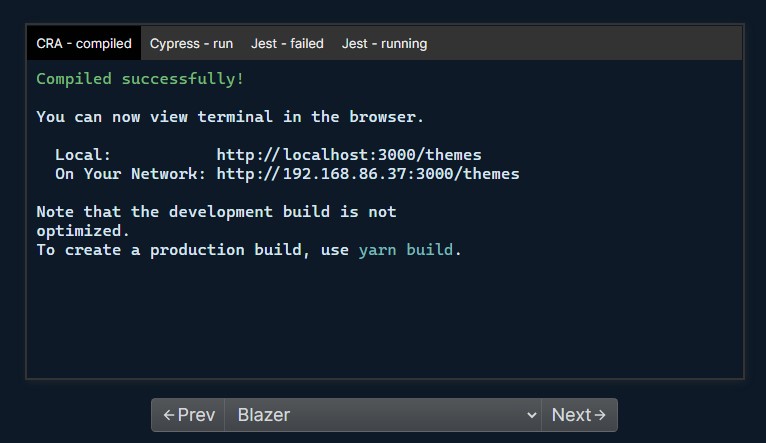Click the localhost:3000/themes URL
The image size is (766, 443).
[349, 155]
